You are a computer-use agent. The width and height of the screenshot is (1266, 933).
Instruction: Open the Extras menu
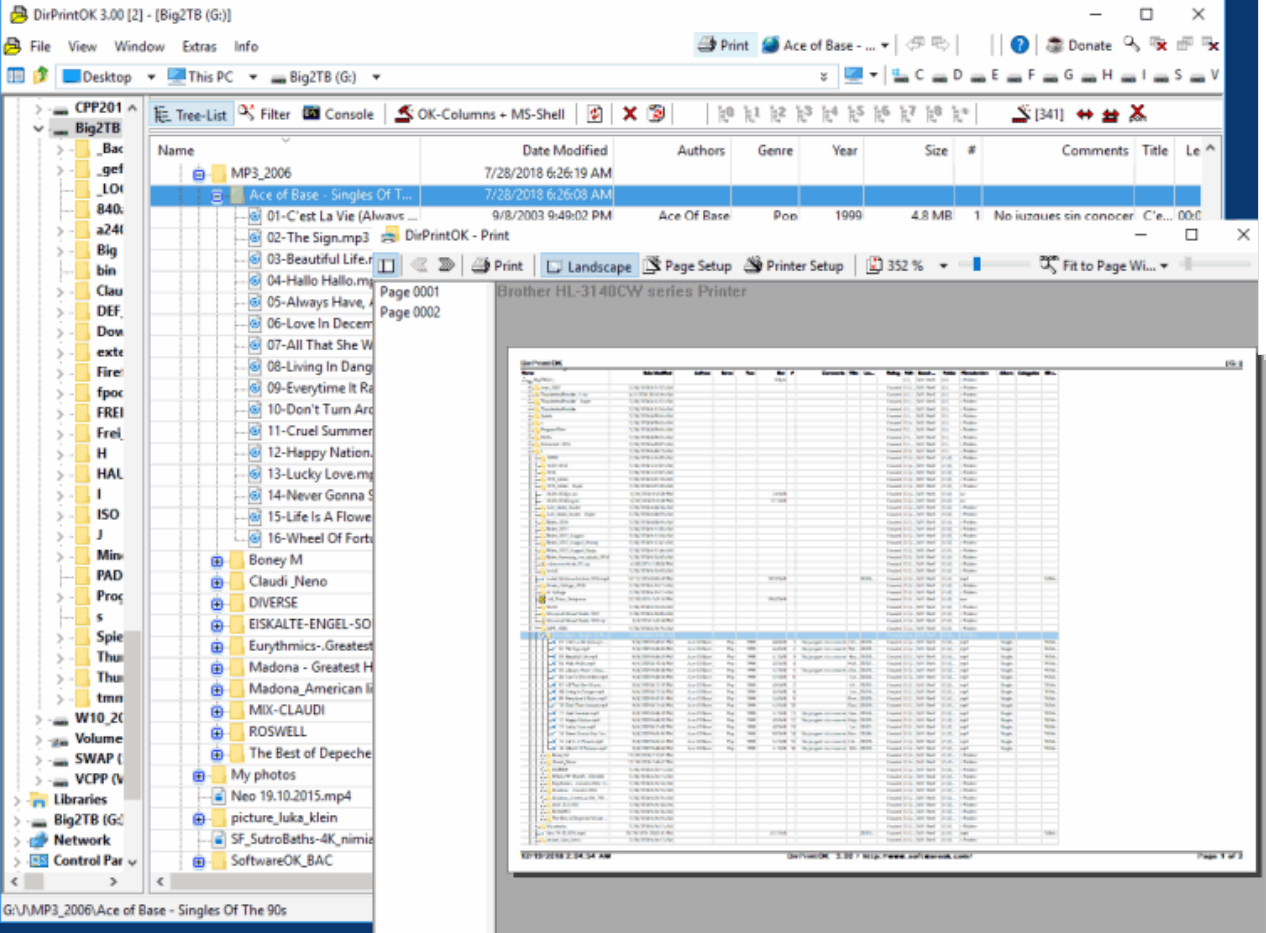pyautogui.click(x=198, y=46)
